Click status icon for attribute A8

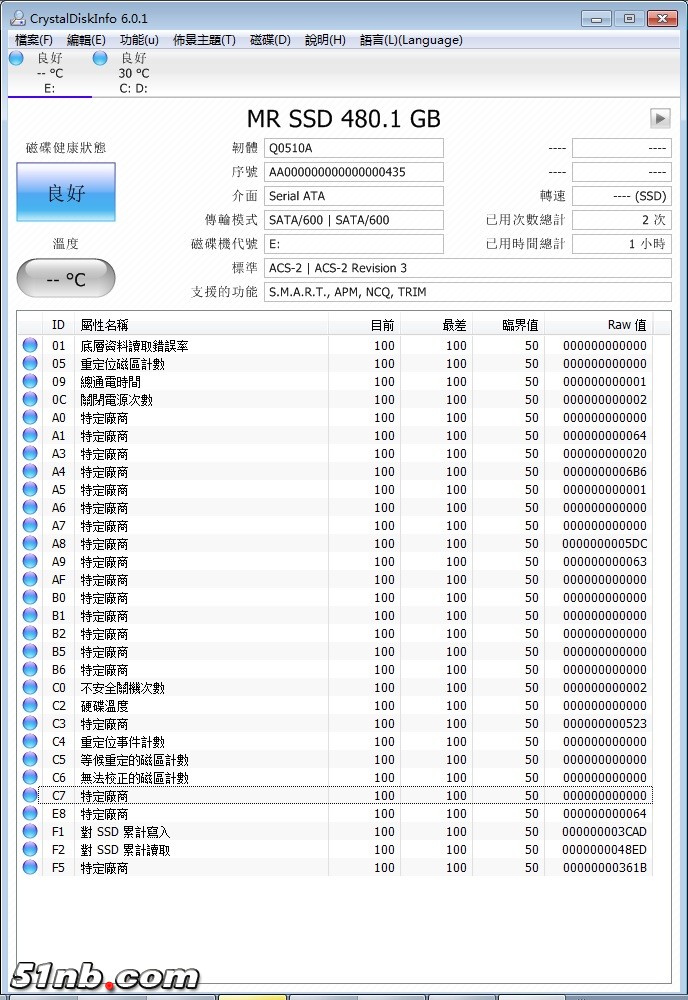[30, 543]
